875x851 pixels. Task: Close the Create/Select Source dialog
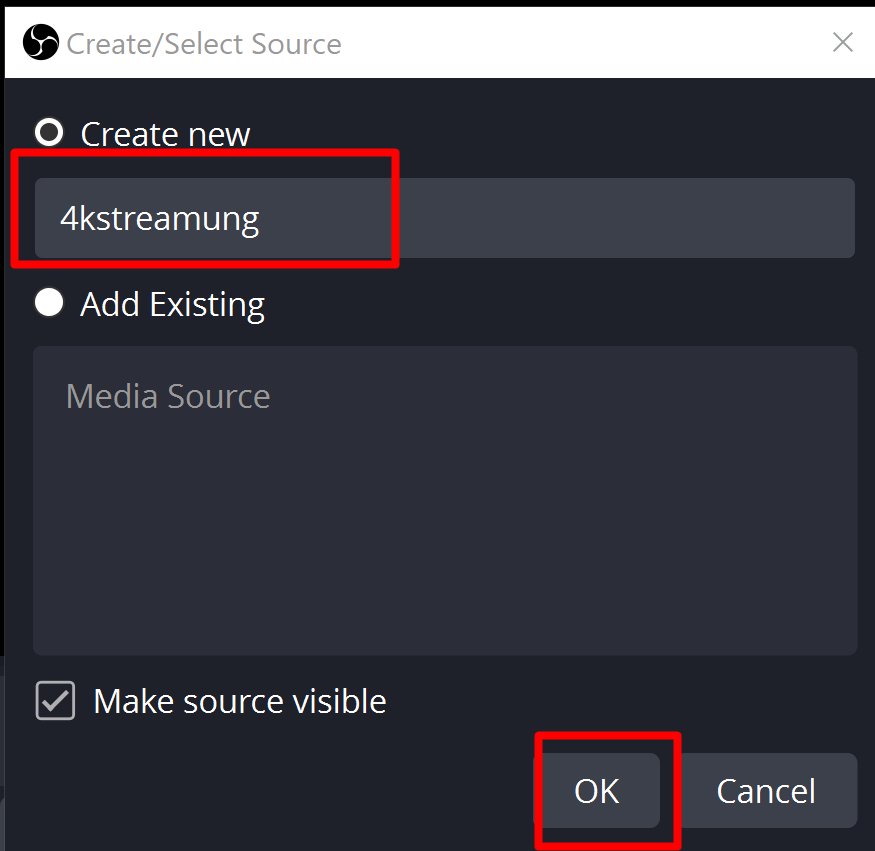(843, 42)
